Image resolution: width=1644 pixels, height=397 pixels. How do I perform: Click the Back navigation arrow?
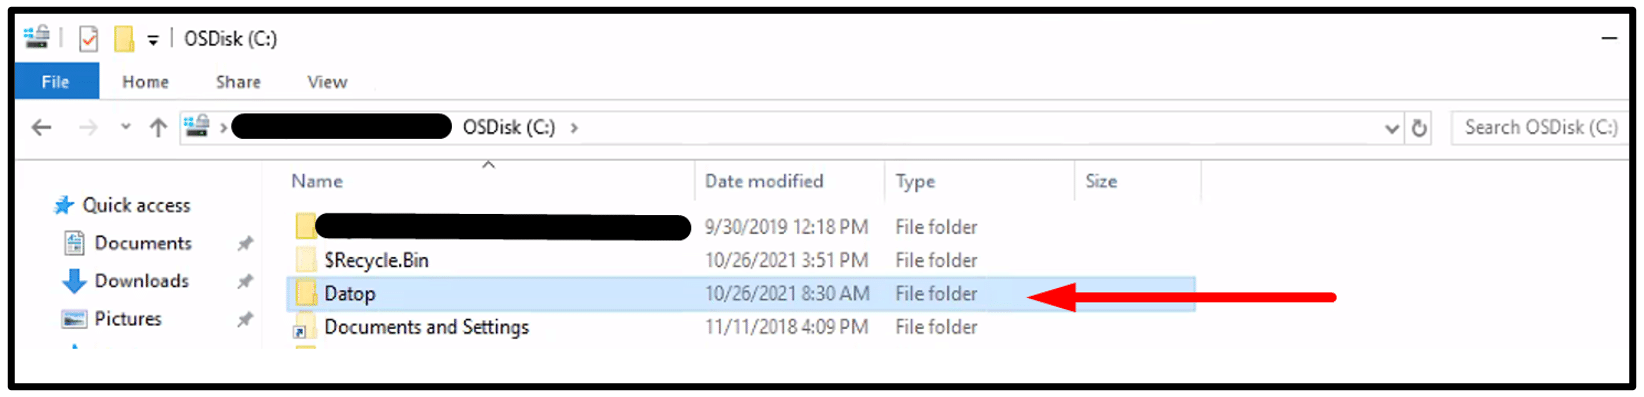tap(41, 128)
